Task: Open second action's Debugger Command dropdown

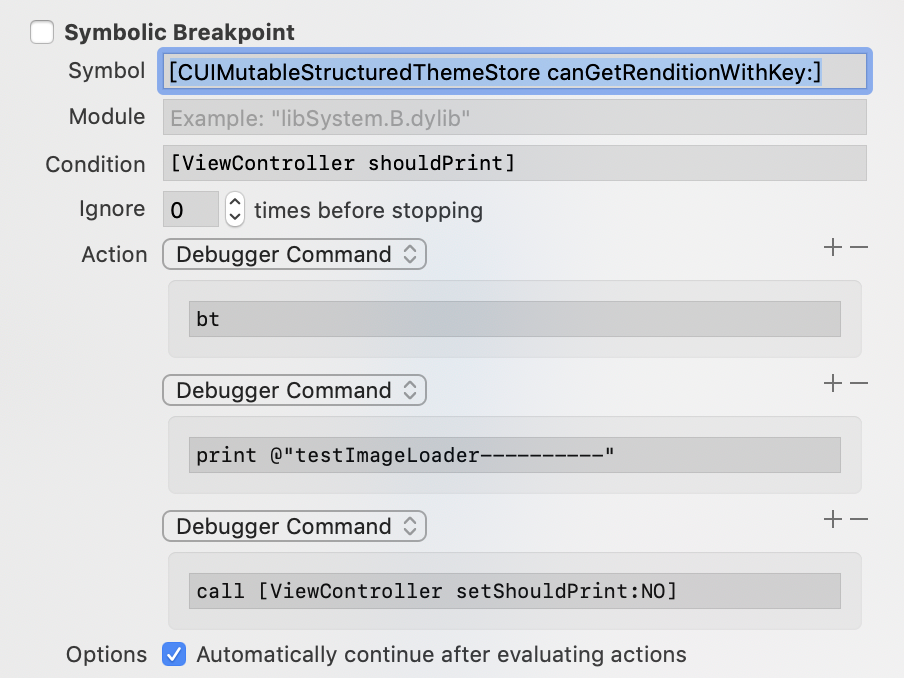Action: point(294,391)
